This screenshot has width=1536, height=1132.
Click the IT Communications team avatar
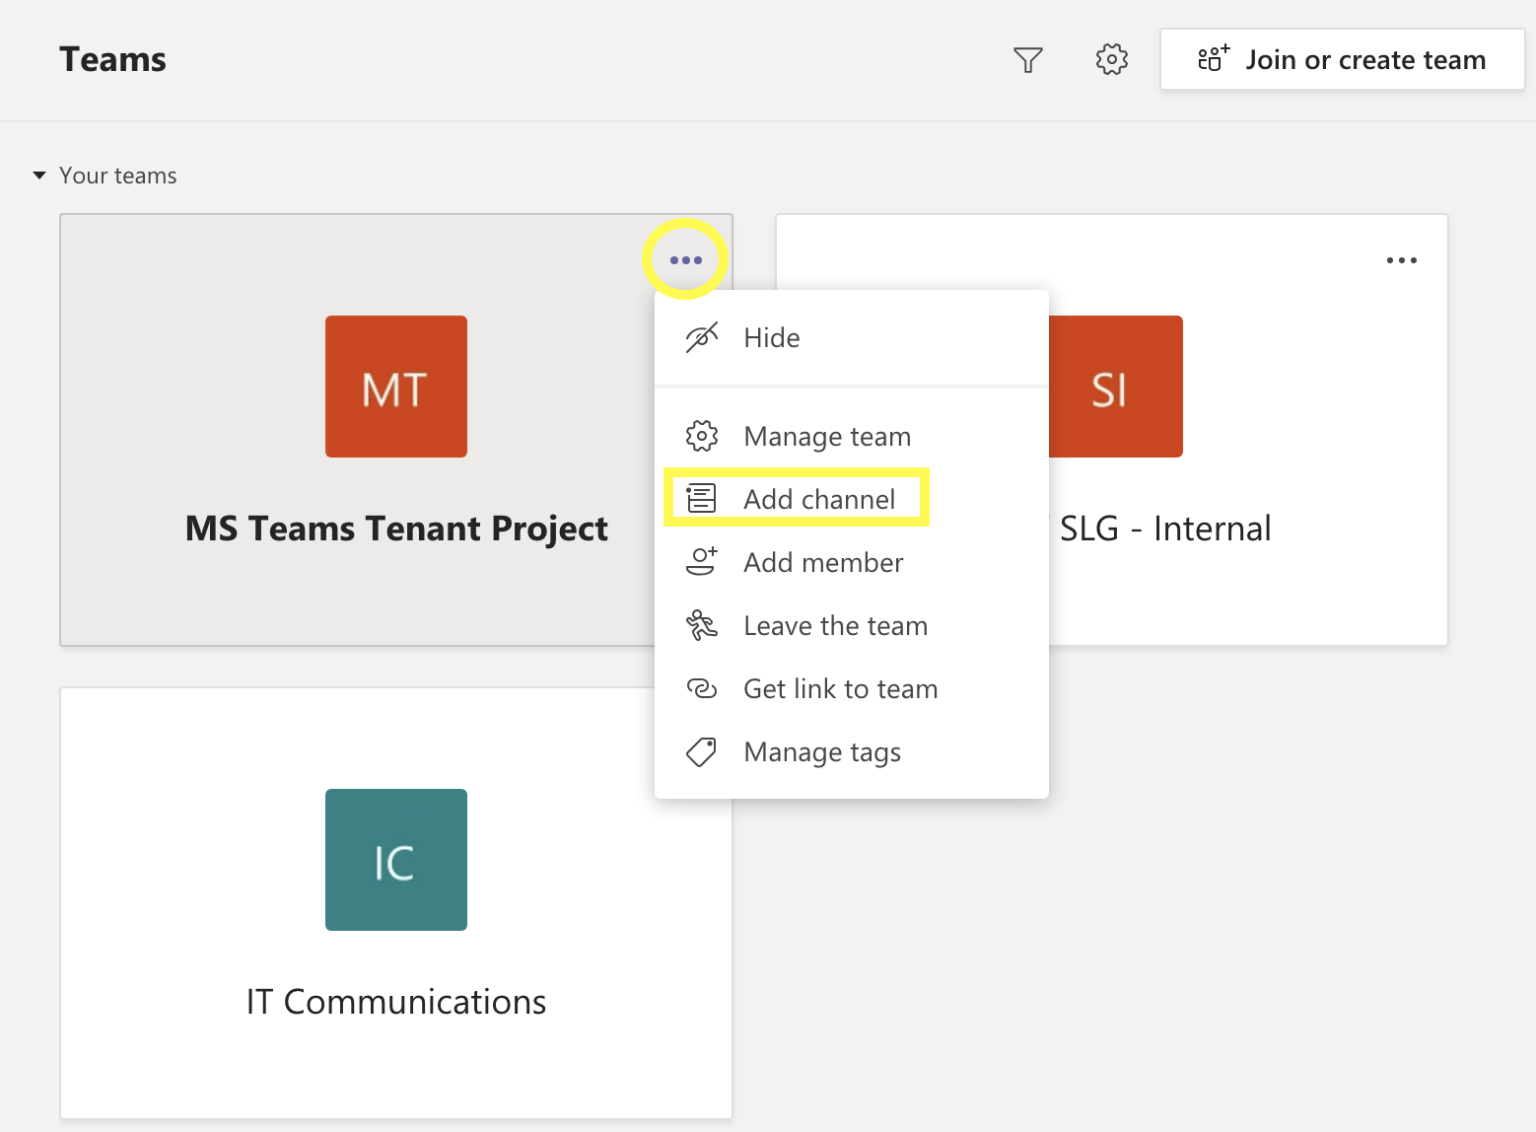pyautogui.click(x=396, y=860)
